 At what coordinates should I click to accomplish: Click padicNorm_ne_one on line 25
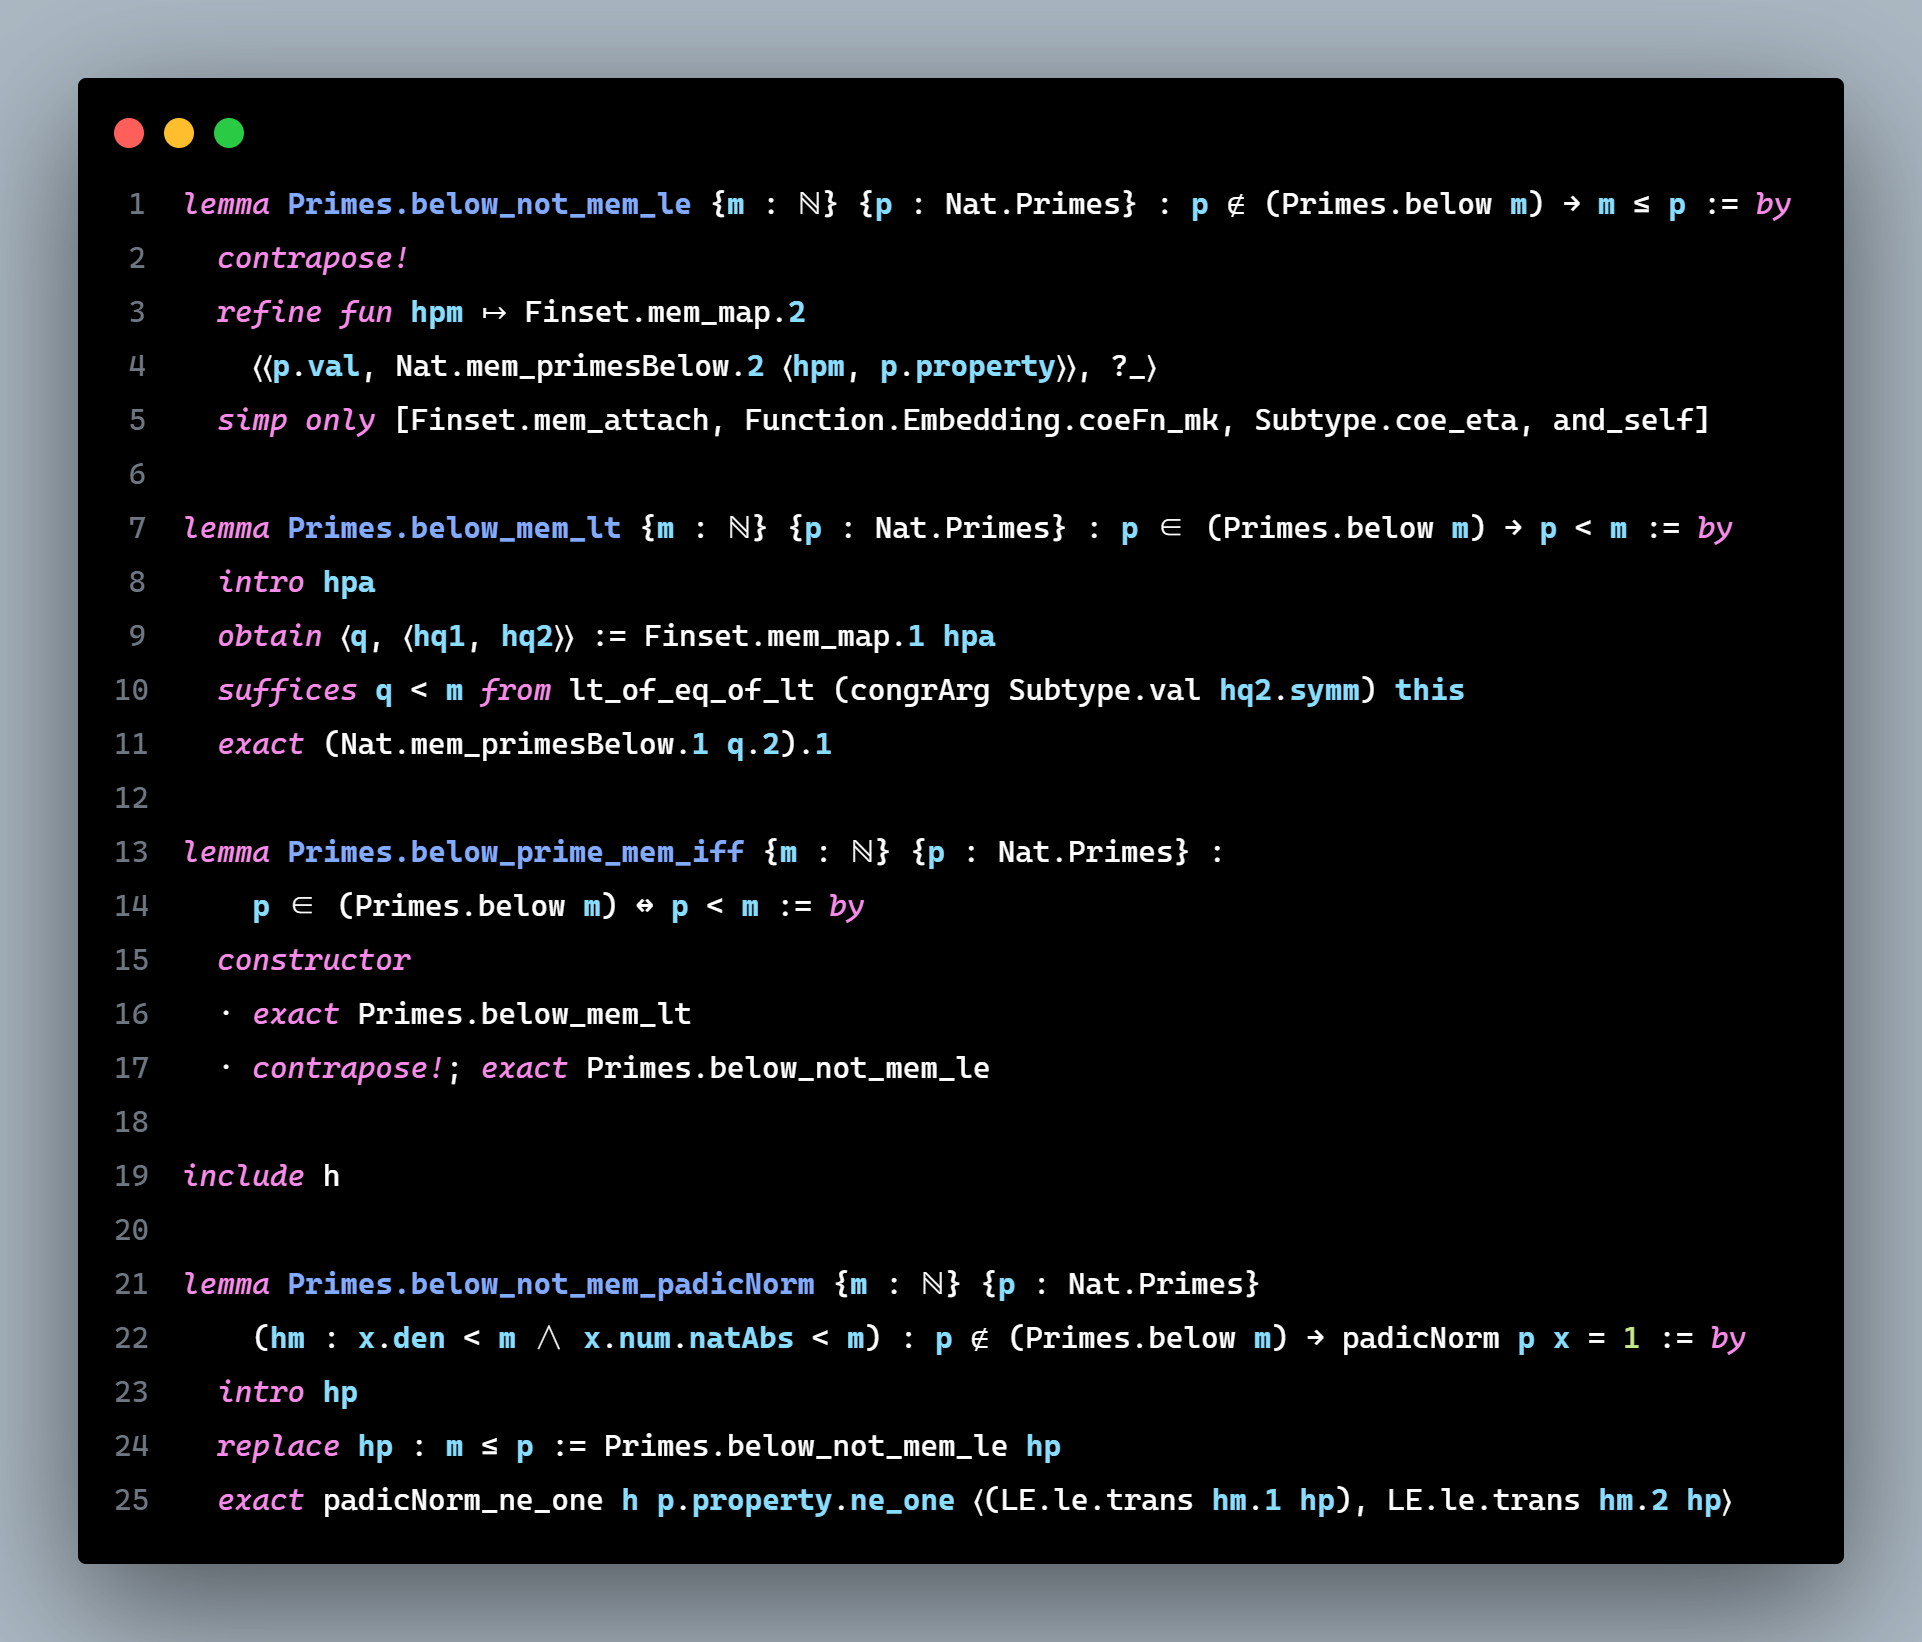463,1501
